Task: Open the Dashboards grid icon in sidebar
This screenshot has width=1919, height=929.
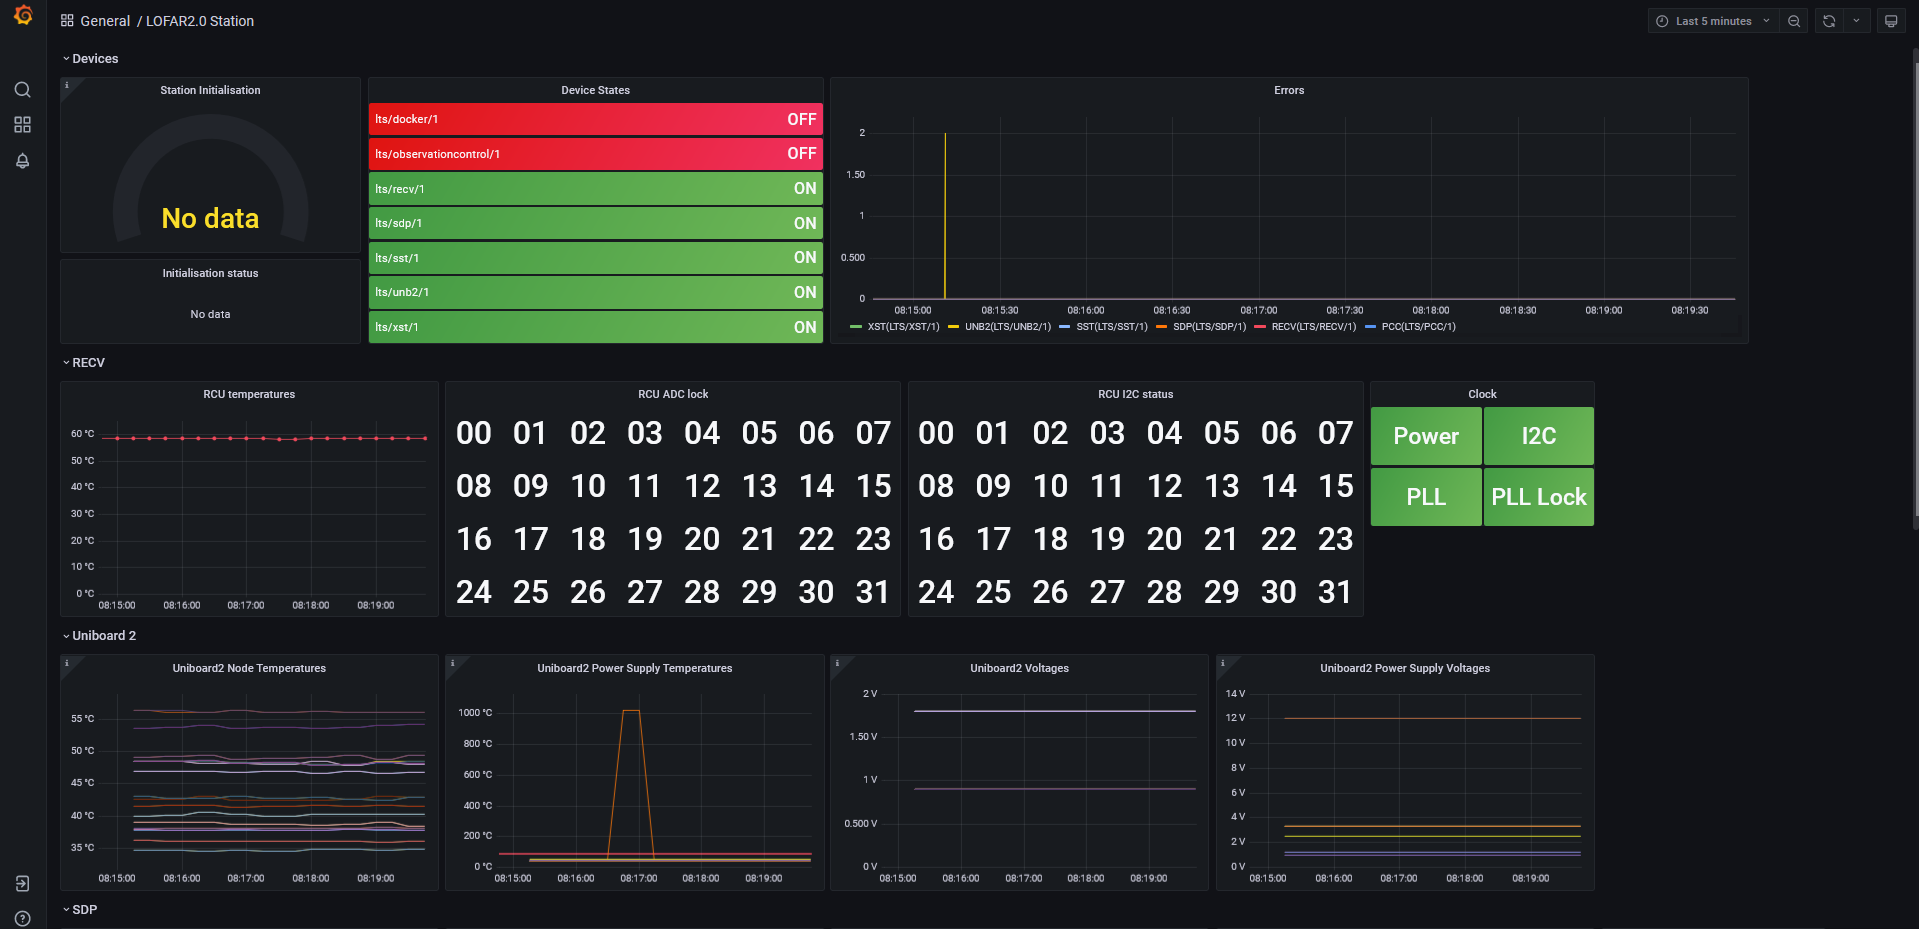Action: pyautogui.click(x=22, y=125)
